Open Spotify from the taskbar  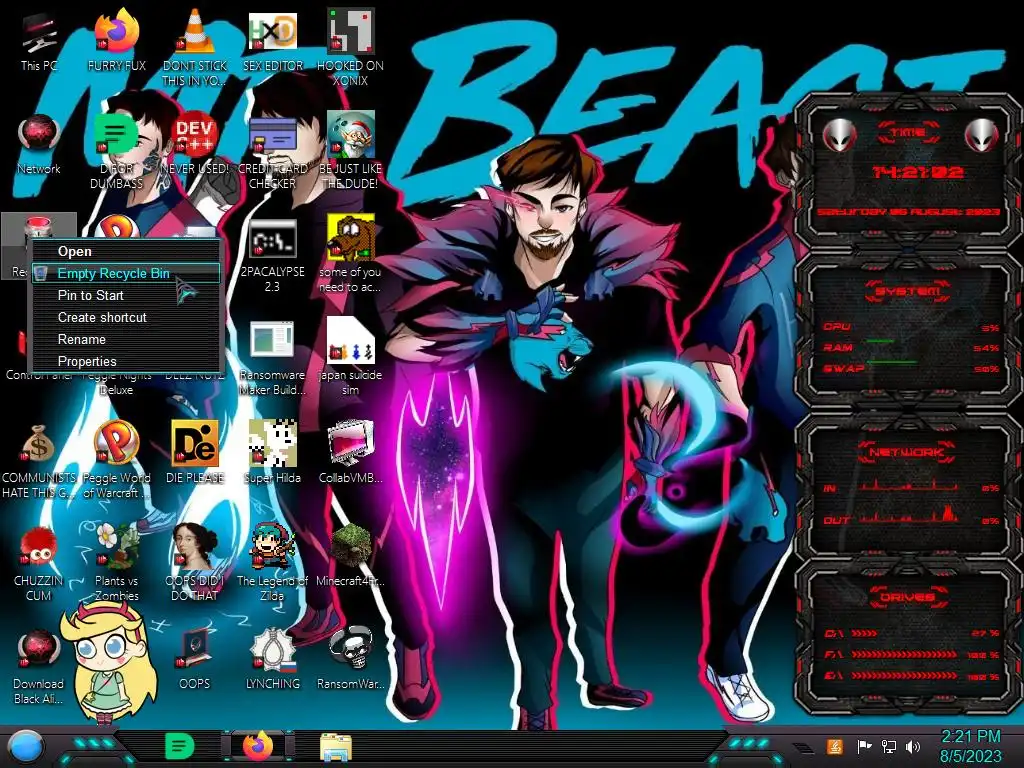point(180,746)
